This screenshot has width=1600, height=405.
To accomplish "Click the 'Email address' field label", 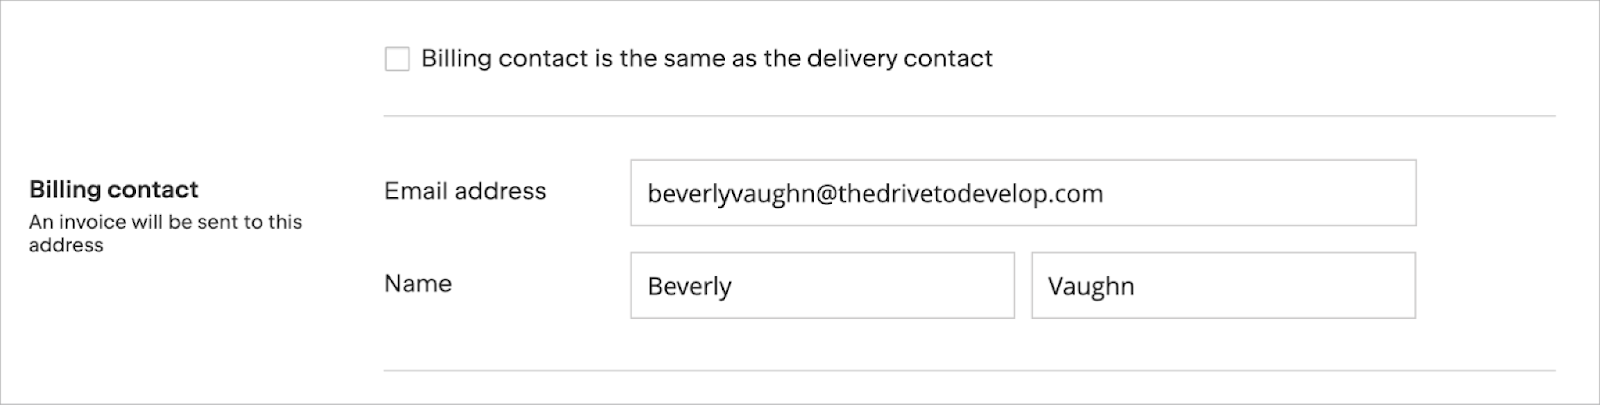I will click(465, 191).
